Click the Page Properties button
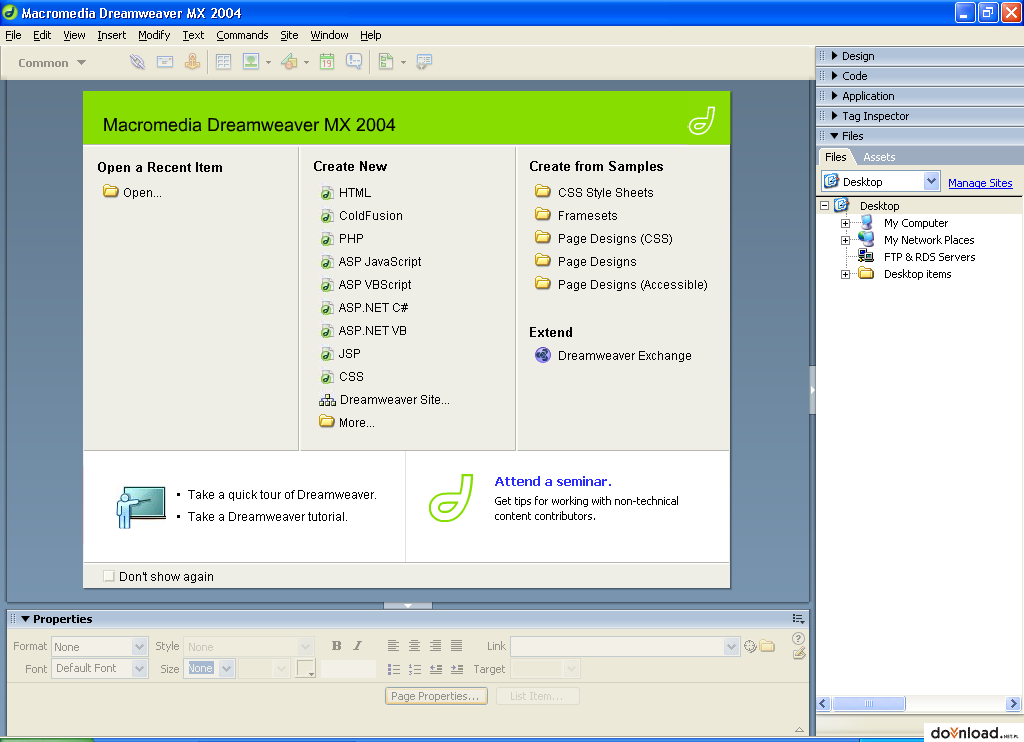The width and height of the screenshot is (1024, 742). [x=436, y=696]
